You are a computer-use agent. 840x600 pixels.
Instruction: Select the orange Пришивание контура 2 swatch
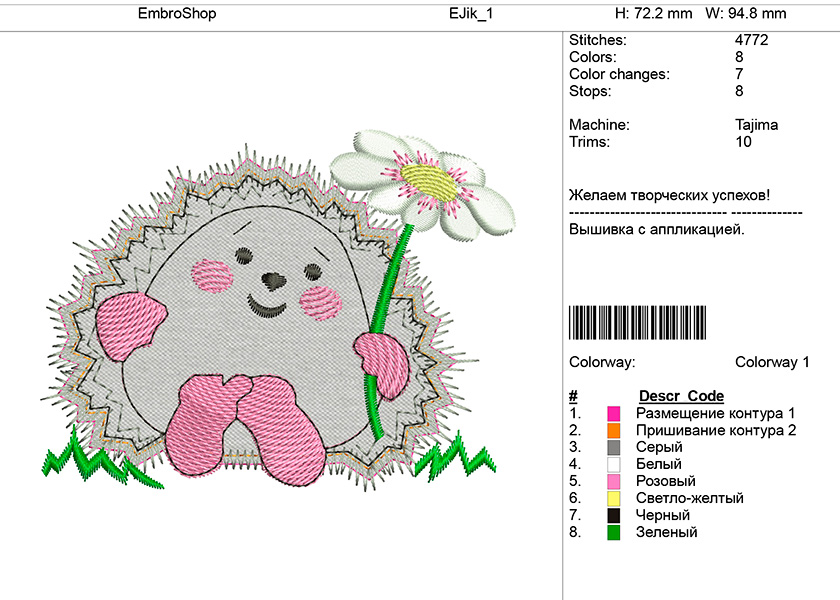click(x=614, y=430)
